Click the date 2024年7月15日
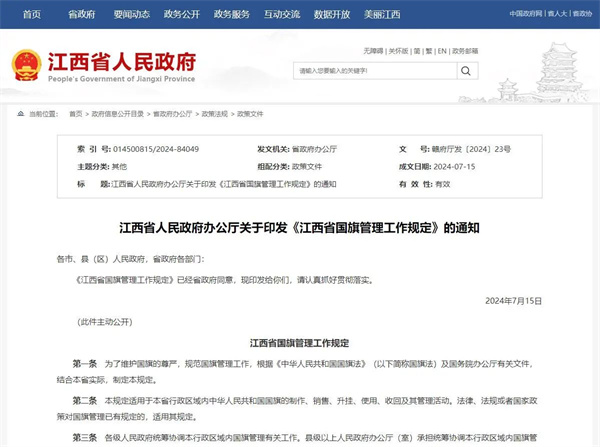600x447 pixels. point(514,301)
